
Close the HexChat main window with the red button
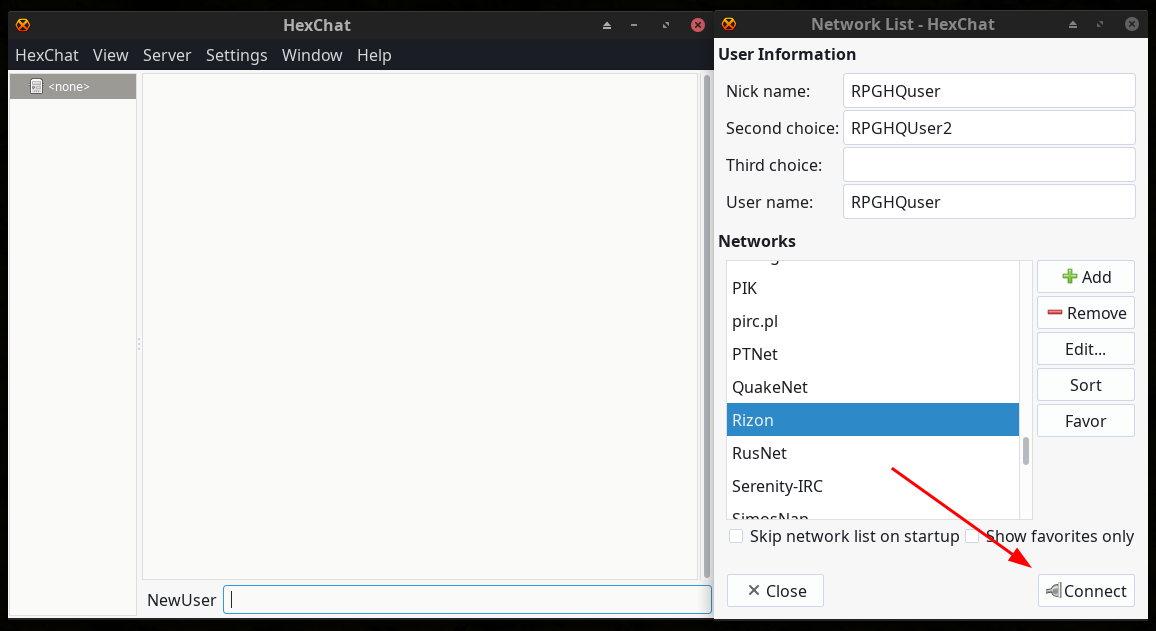coord(697,25)
